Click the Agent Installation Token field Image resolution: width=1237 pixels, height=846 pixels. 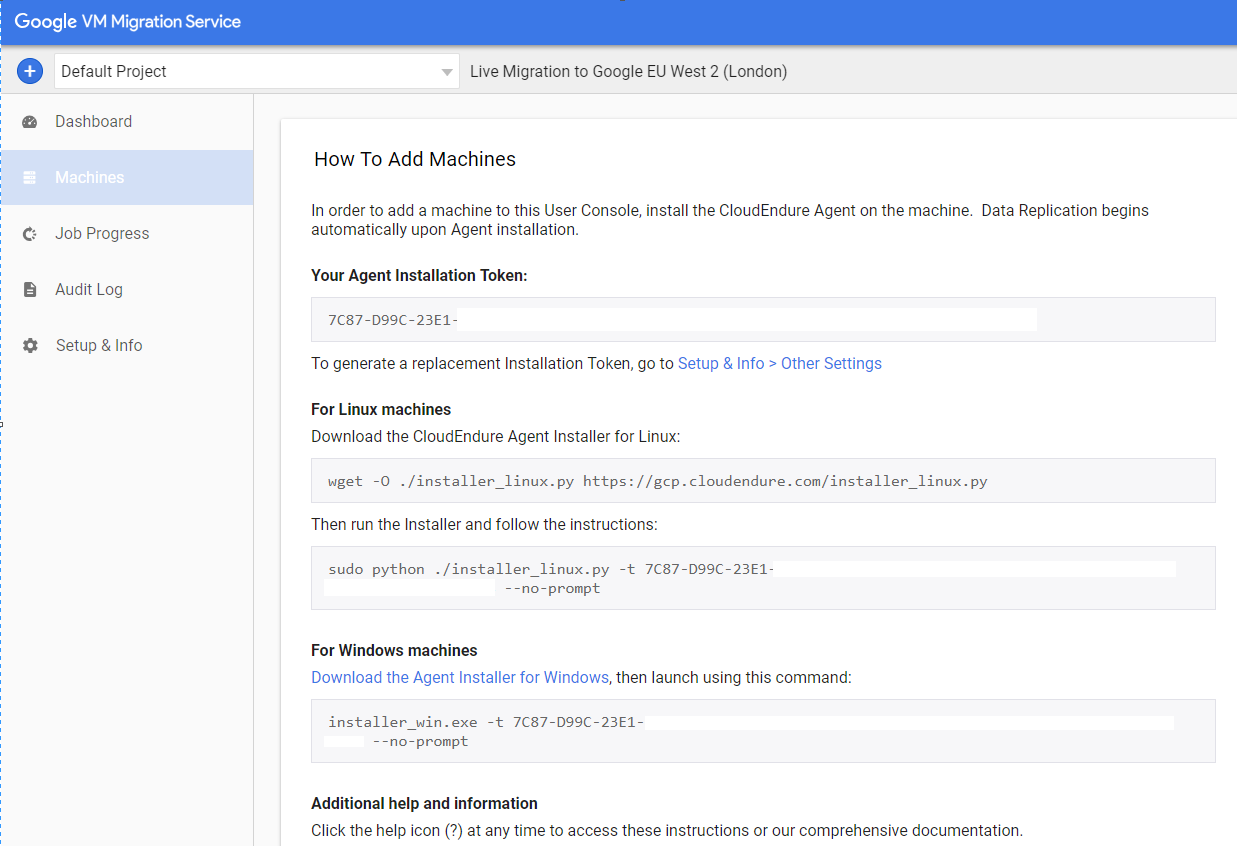(x=763, y=320)
